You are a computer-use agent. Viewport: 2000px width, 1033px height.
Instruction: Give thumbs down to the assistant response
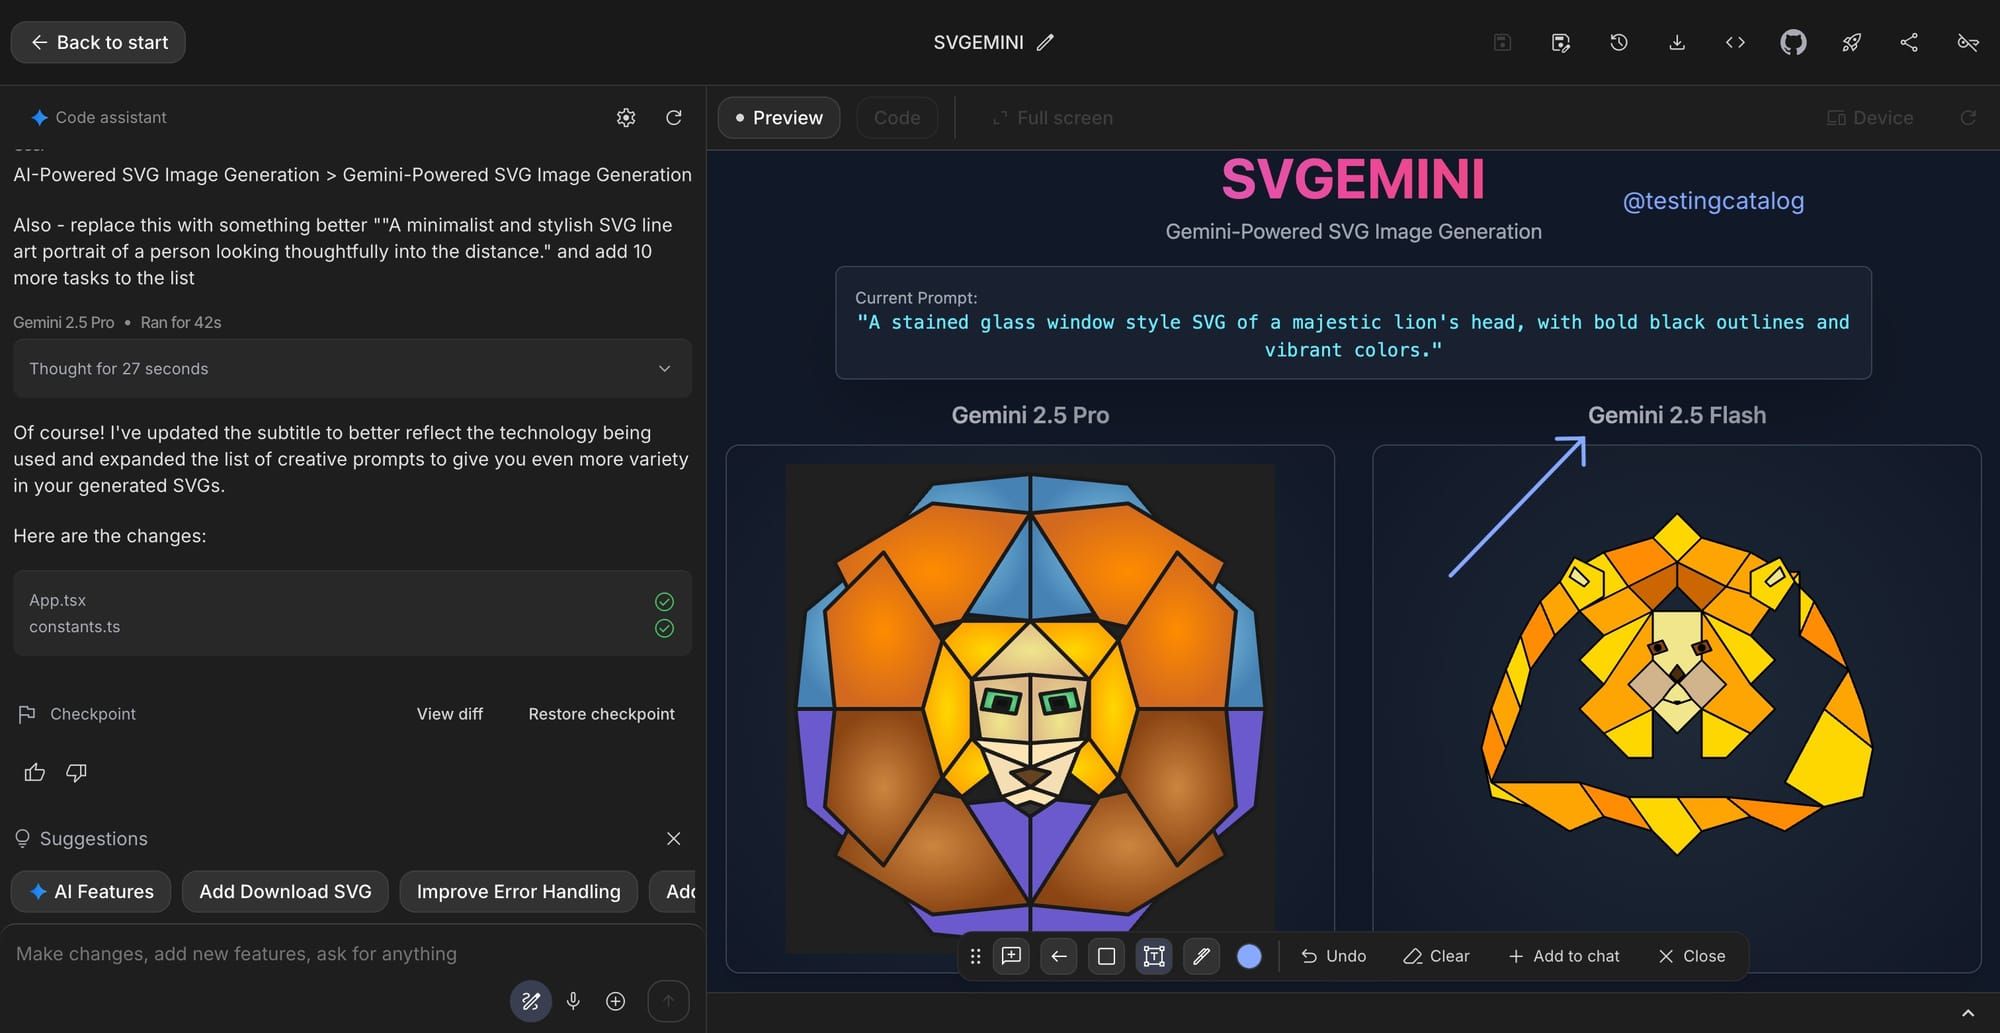tap(75, 772)
